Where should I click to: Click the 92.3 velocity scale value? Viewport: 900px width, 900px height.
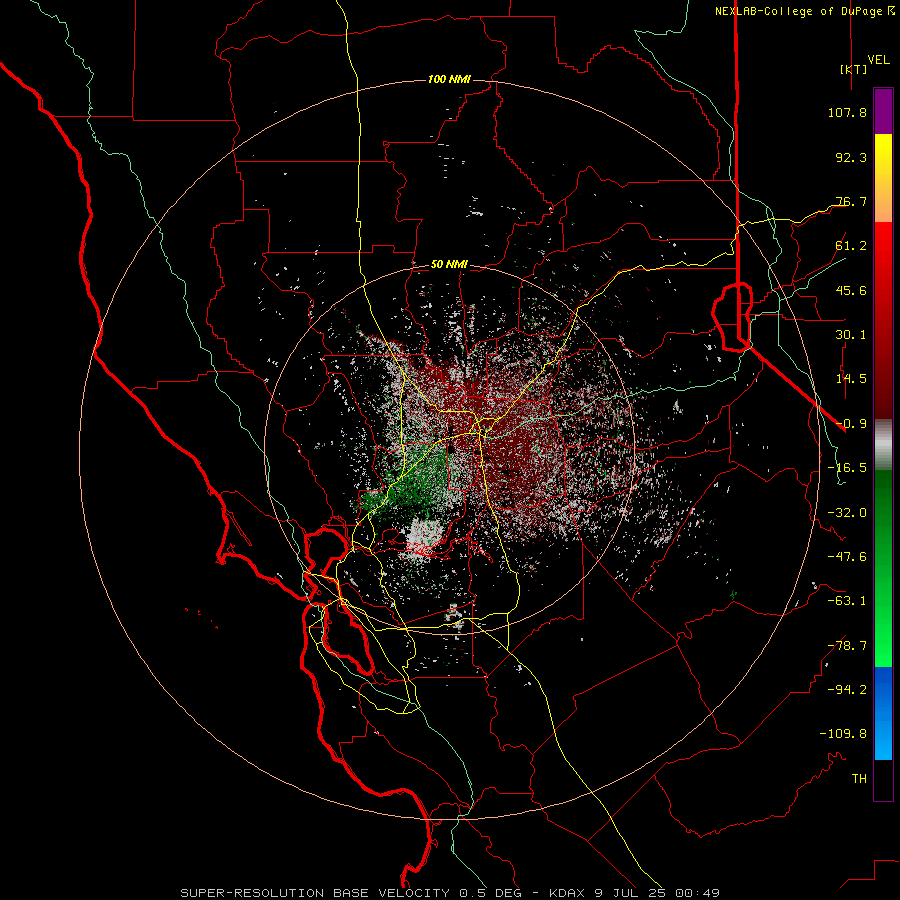point(851,157)
